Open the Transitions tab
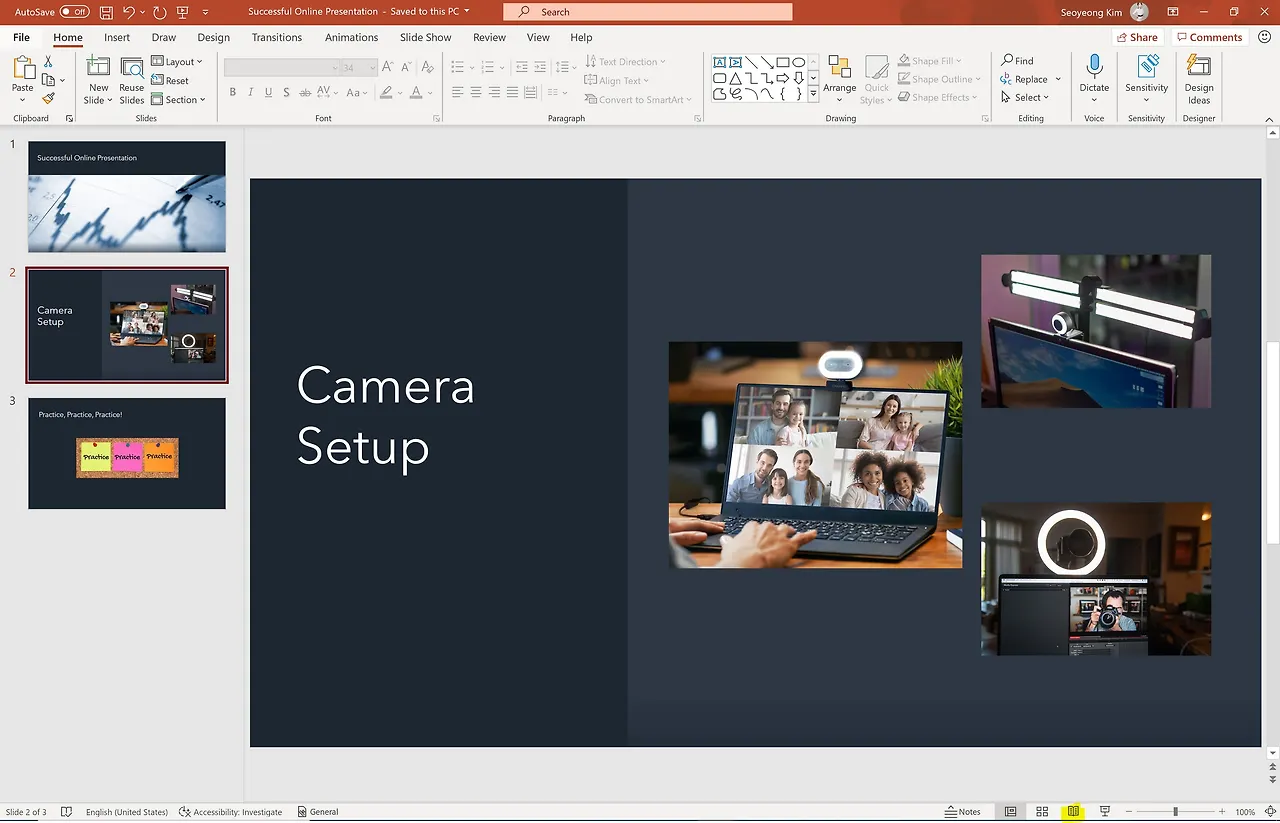This screenshot has width=1280, height=823. (277, 37)
